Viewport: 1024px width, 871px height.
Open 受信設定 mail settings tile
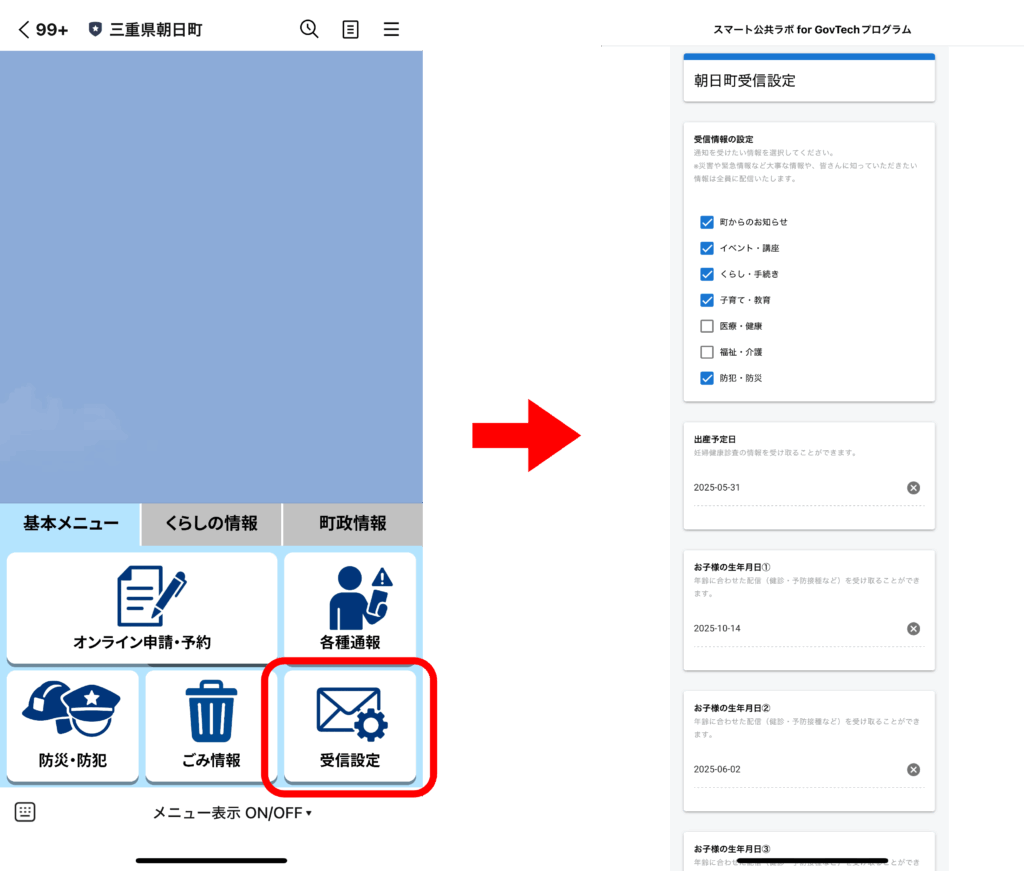click(350, 725)
